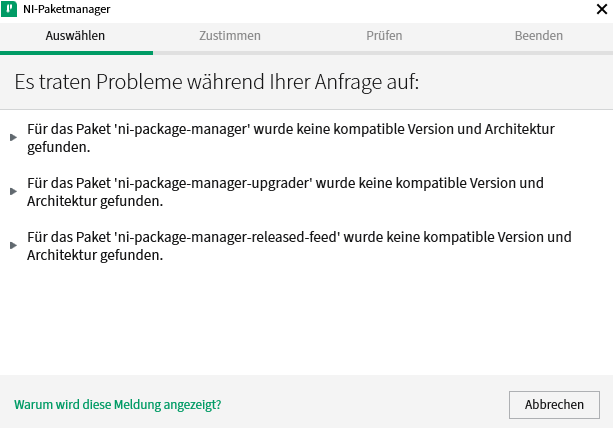Click the NI Package Manager logo icon

click(11, 10)
